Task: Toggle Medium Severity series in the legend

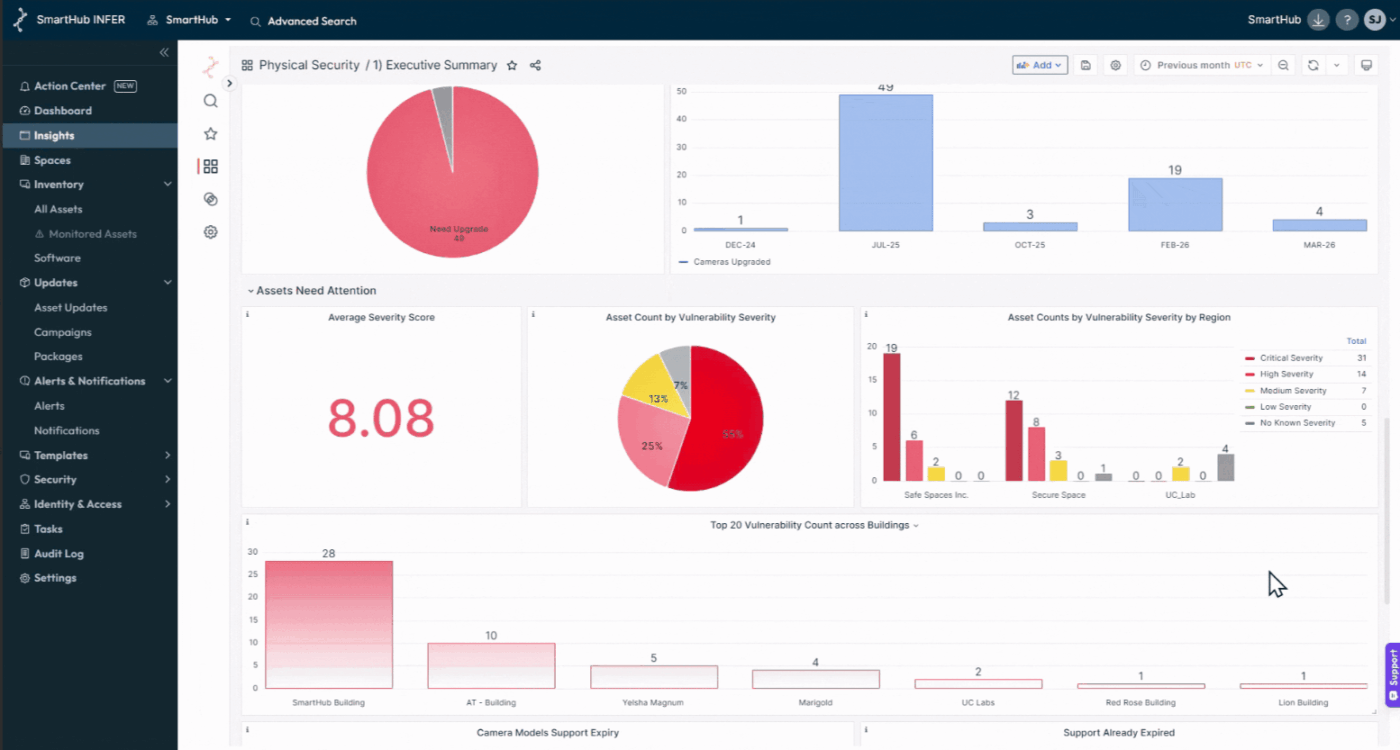Action: [x=1292, y=391]
